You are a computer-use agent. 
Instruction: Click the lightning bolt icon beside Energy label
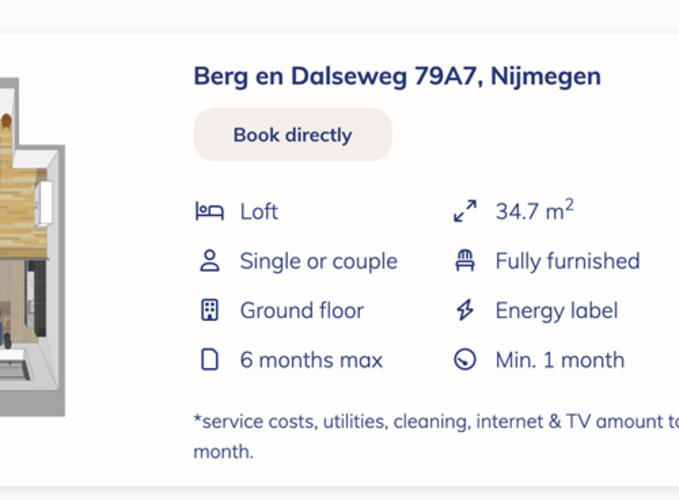point(465,311)
